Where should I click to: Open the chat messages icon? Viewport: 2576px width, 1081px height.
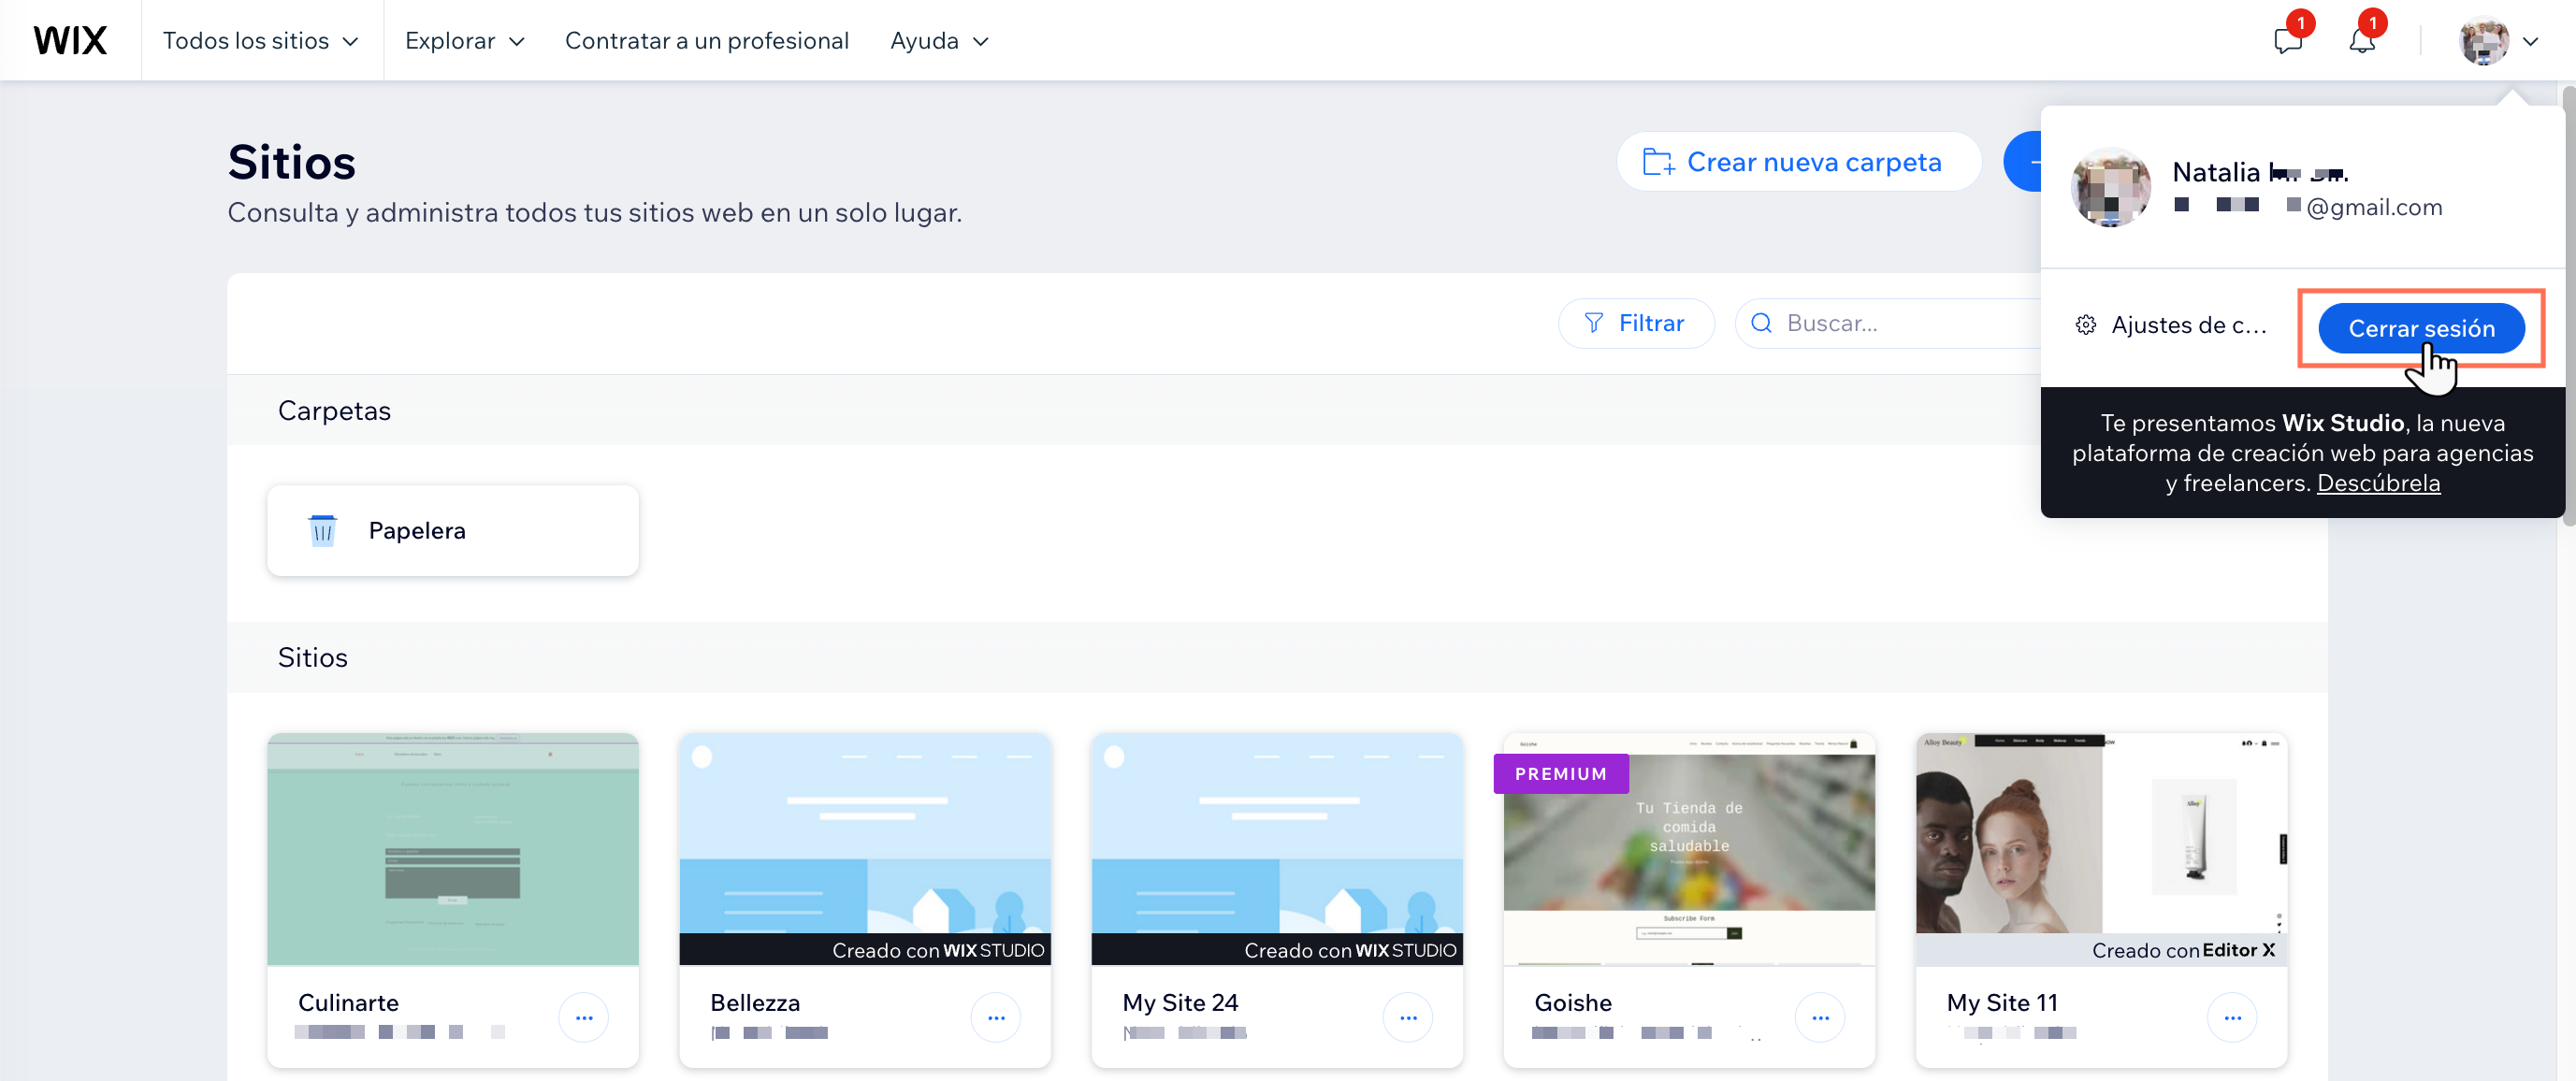(2287, 41)
